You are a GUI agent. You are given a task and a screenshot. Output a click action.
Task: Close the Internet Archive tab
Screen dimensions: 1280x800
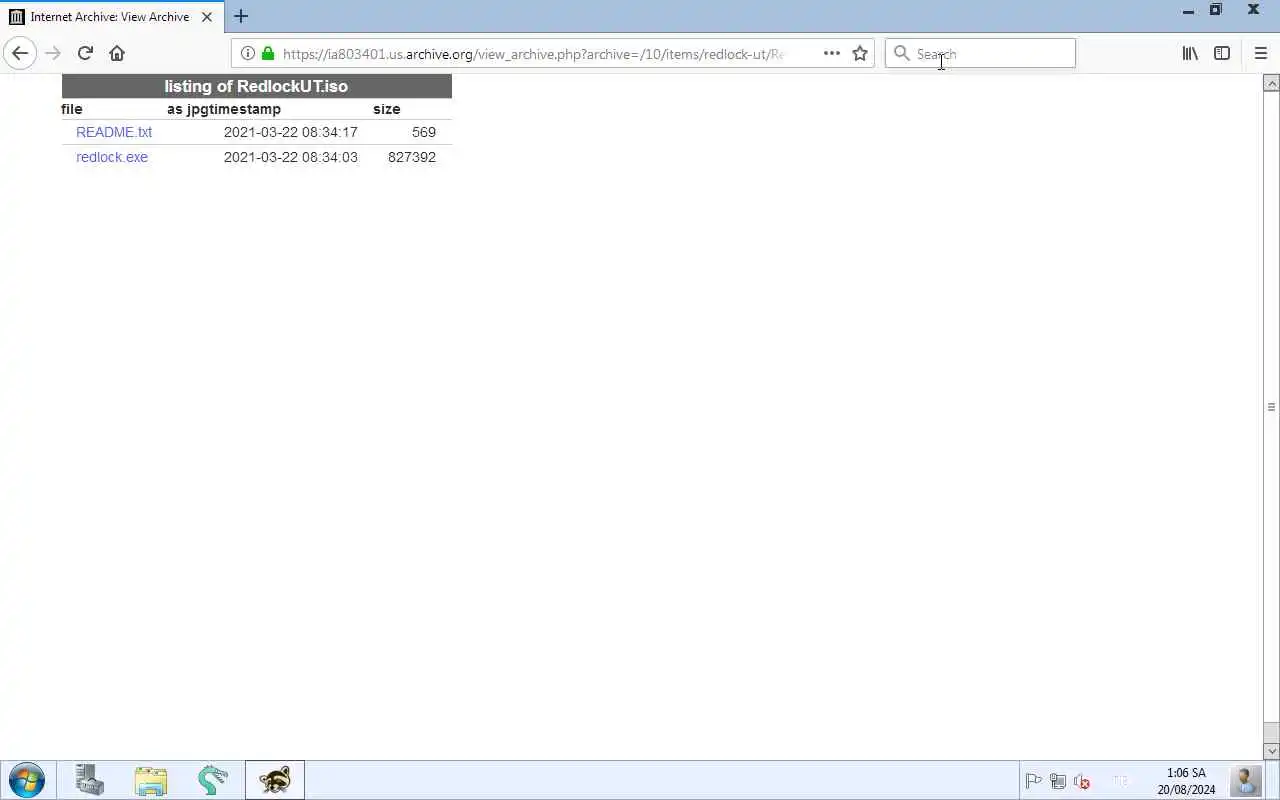click(x=207, y=16)
